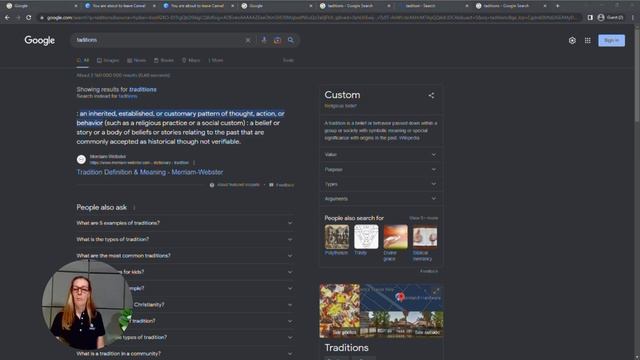Click the magnifier search icon
This screenshot has width=640, height=360.
point(291,40)
